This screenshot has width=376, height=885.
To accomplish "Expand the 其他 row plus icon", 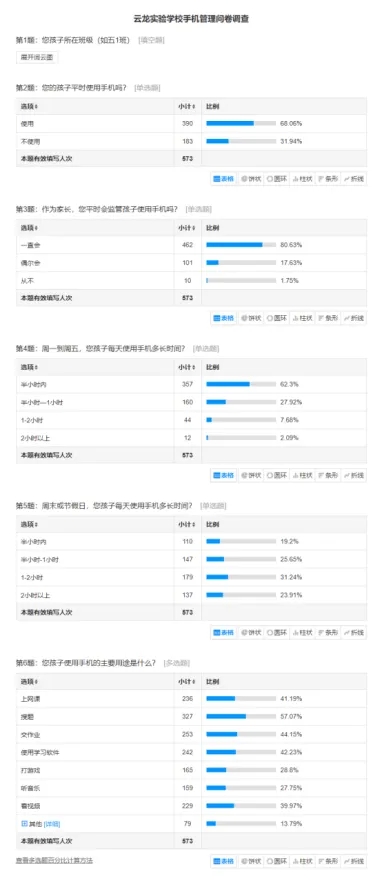I will [24, 823].
